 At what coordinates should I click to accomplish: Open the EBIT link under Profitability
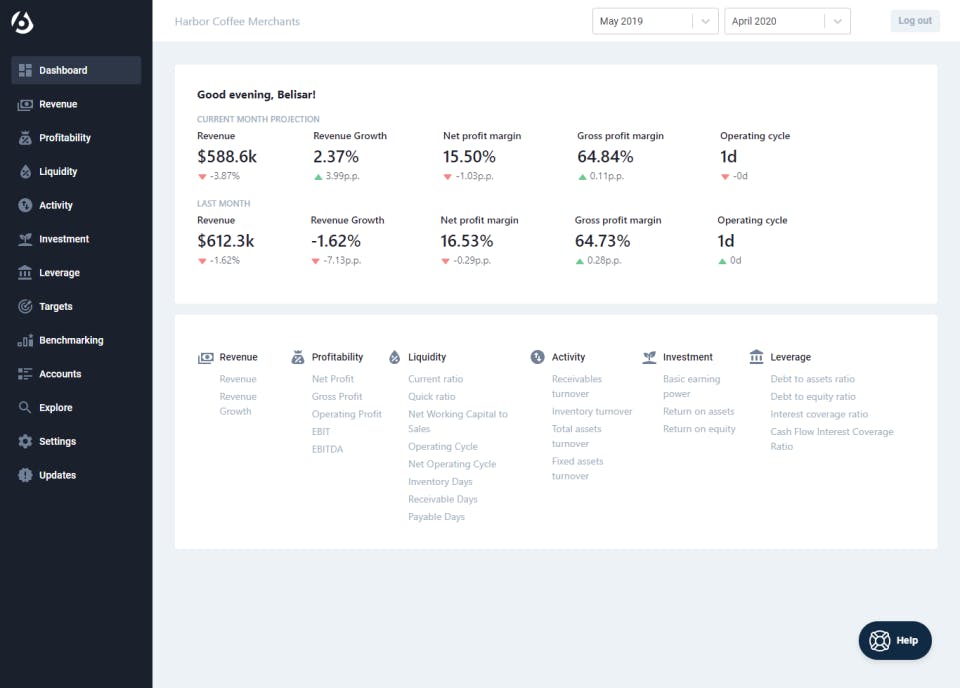tap(321, 432)
